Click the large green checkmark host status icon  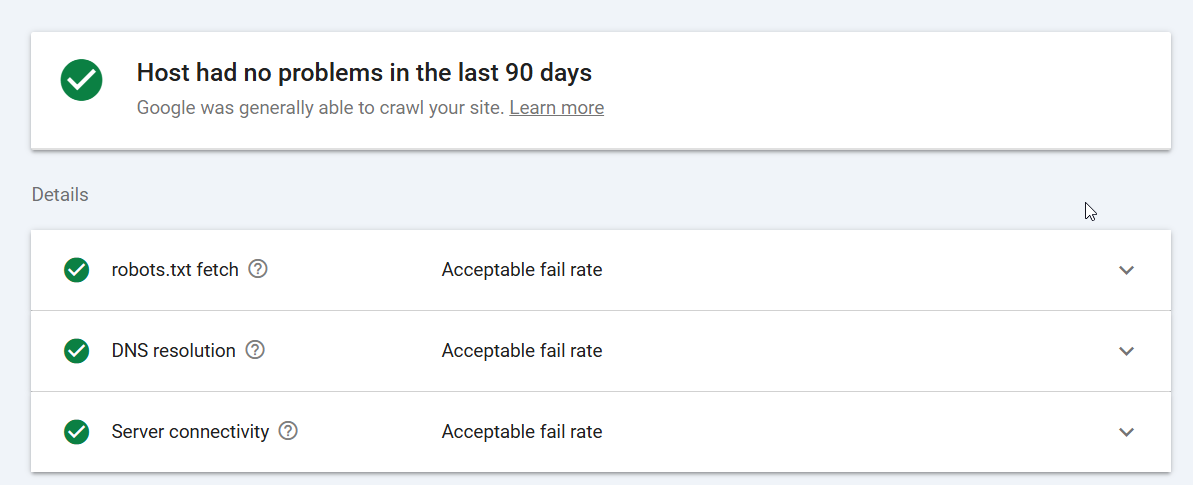click(81, 79)
